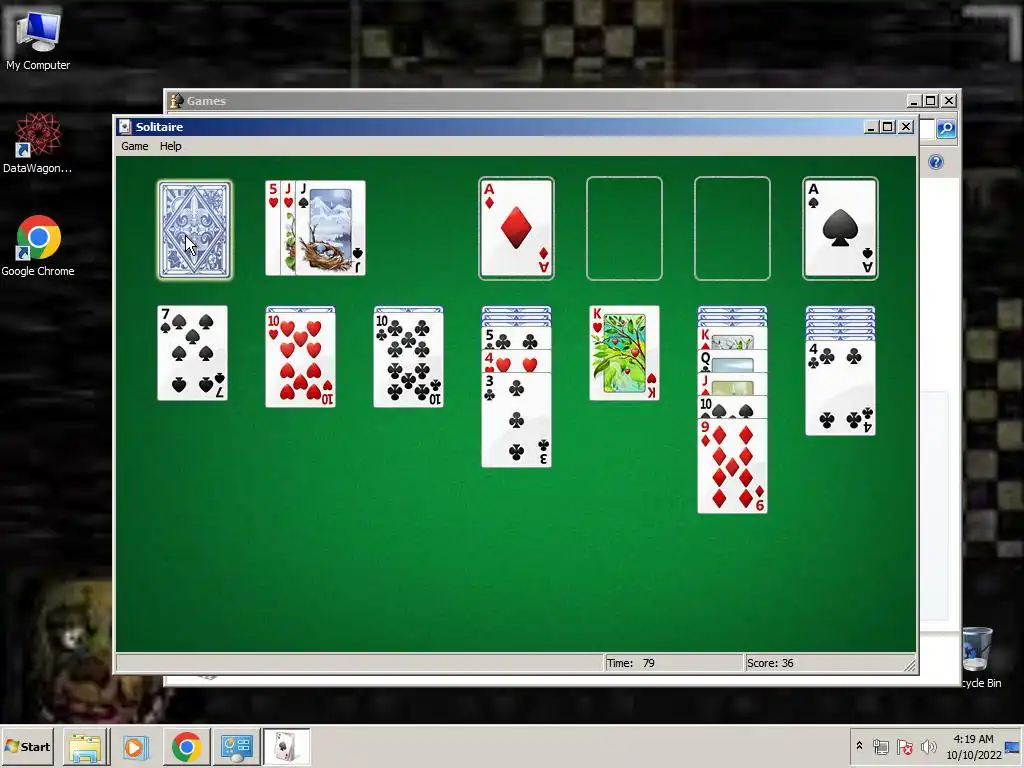Open My Computer desktop icon
This screenshot has width=1024, height=768.
coord(38,40)
